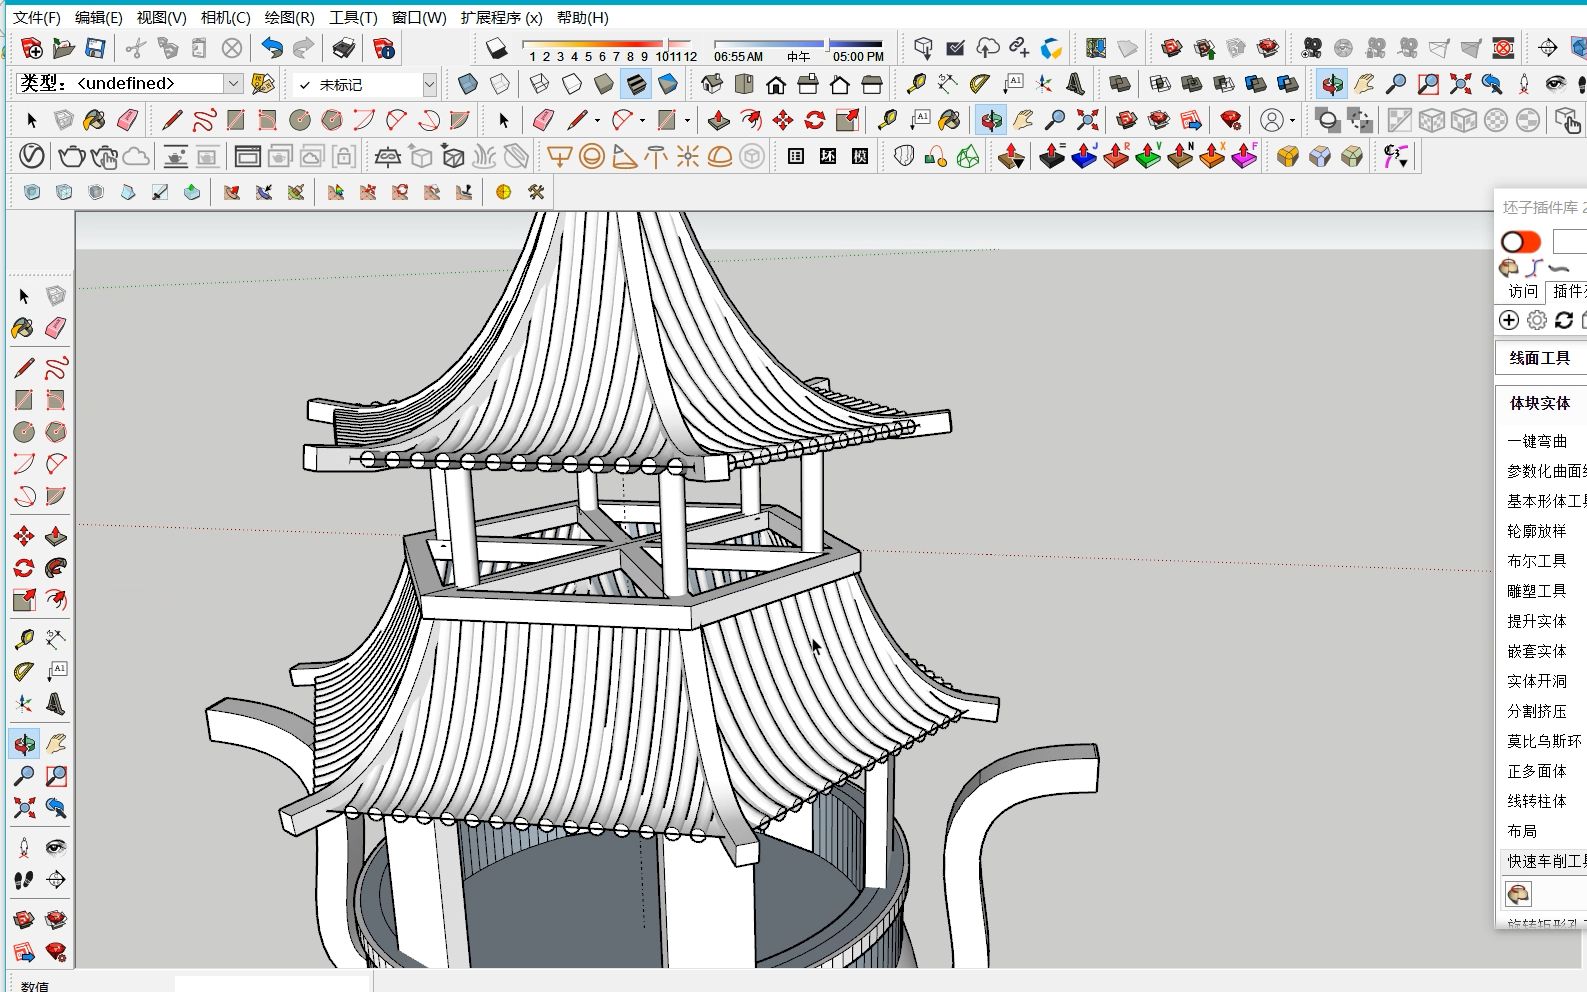Screen dimensions: 1587x992
Task: Click the Iso view house icon
Action: (x=711, y=84)
